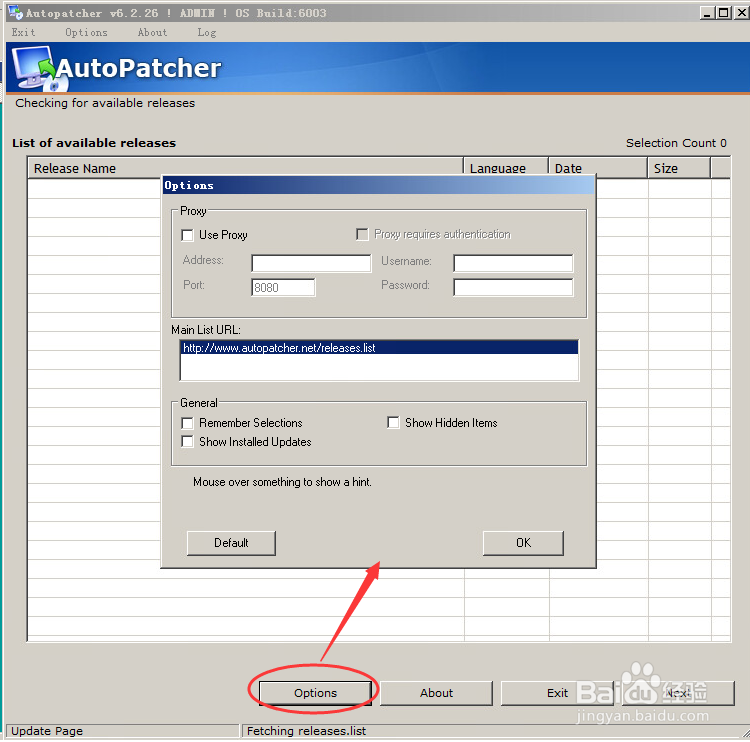750x742 pixels.
Task: Focus the proxy Username field
Action: pyautogui.click(x=513, y=263)
